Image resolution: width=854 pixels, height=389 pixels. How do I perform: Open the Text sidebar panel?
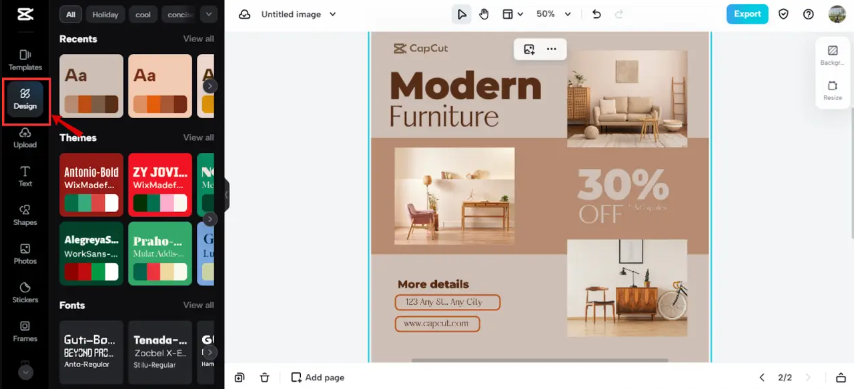(x=25, y=177)
